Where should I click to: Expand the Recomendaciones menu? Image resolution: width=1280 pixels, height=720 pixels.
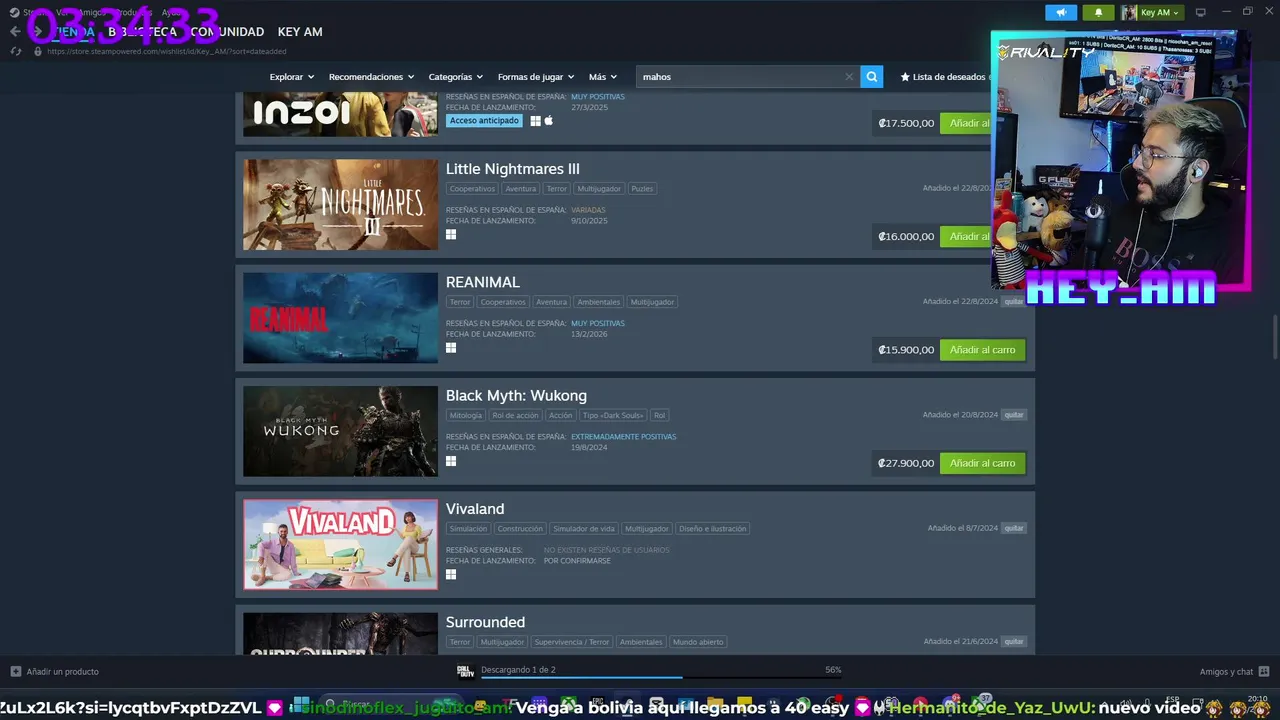[x=371, y=76]
